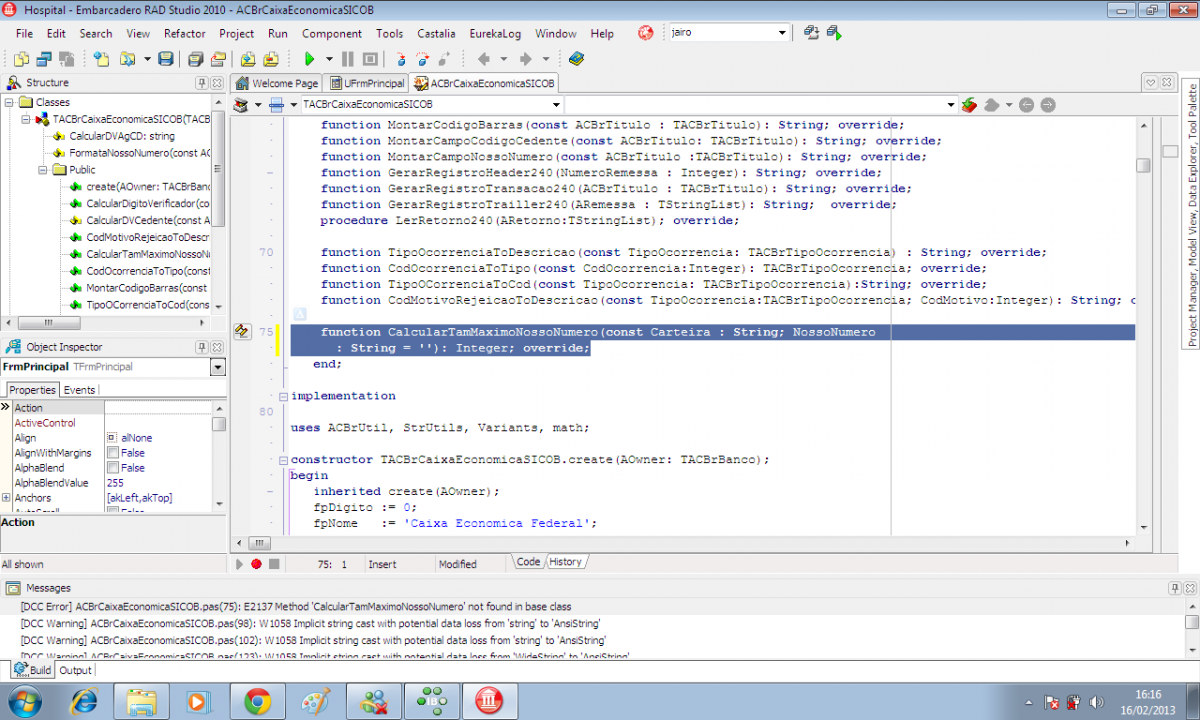Toggle the AlphaBlend False checkbox
The height and width of the screenshot is (720, 1200).
tap(112, 468)
